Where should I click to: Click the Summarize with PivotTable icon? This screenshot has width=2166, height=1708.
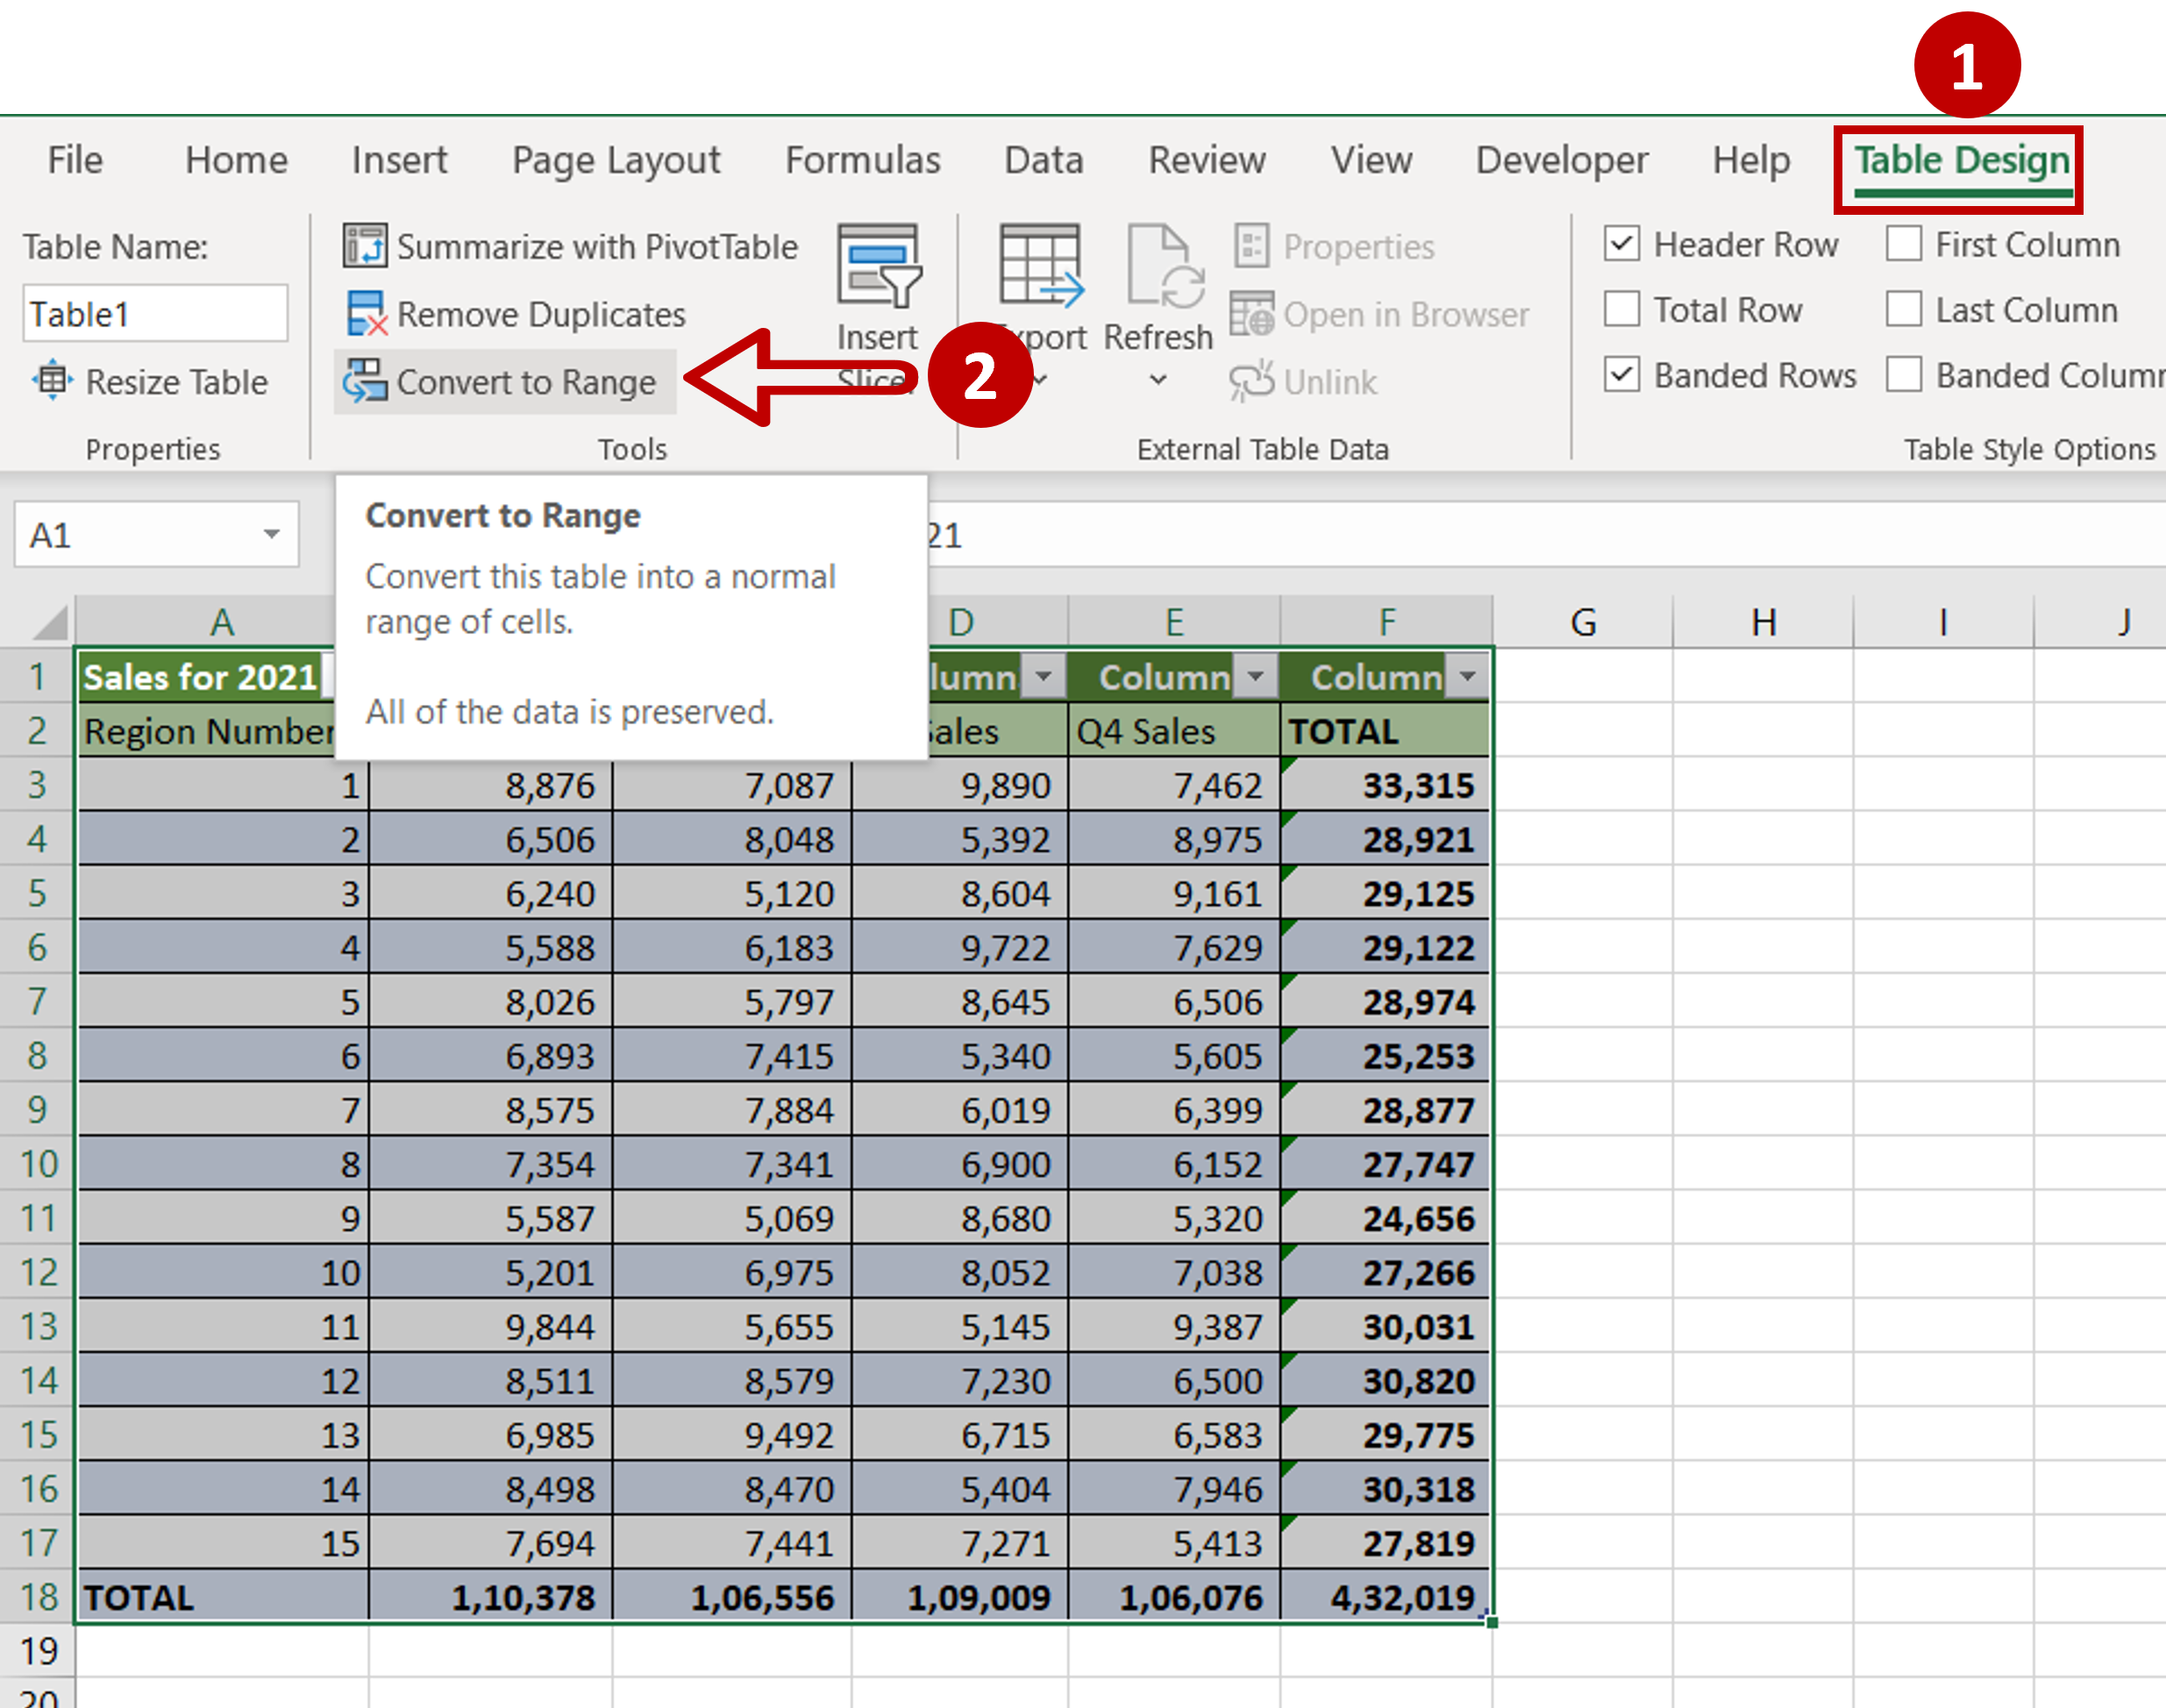pyautogui.click(x=362, y=246)
